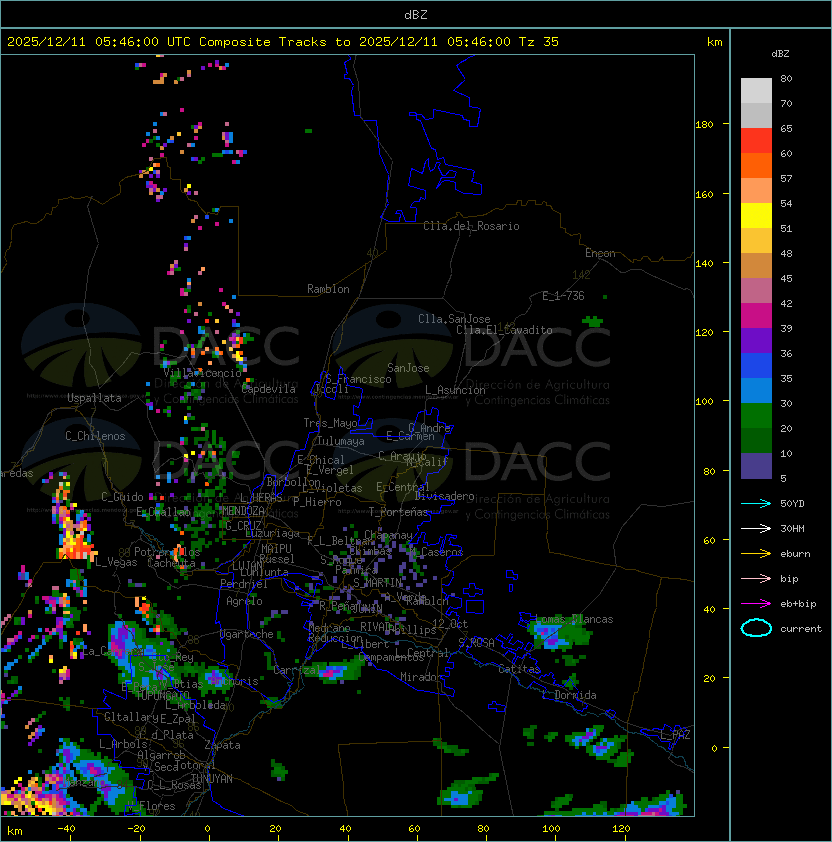The image size is (832, 842).
Task: Click the 'Mirador' place label
Action: click(421, 677)
